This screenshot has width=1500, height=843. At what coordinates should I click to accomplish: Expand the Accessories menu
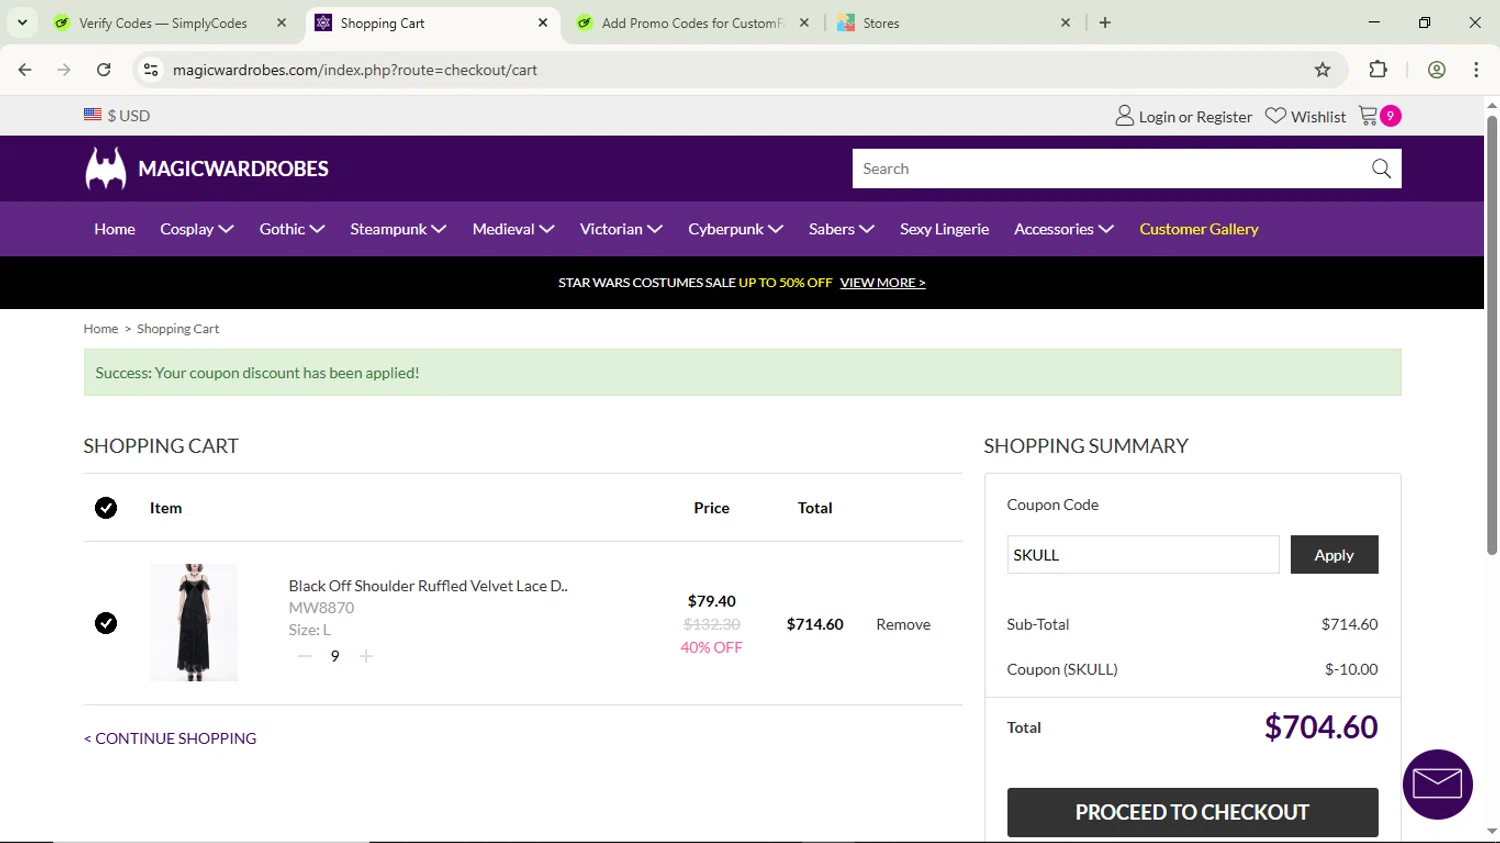tap(1064, 229)
